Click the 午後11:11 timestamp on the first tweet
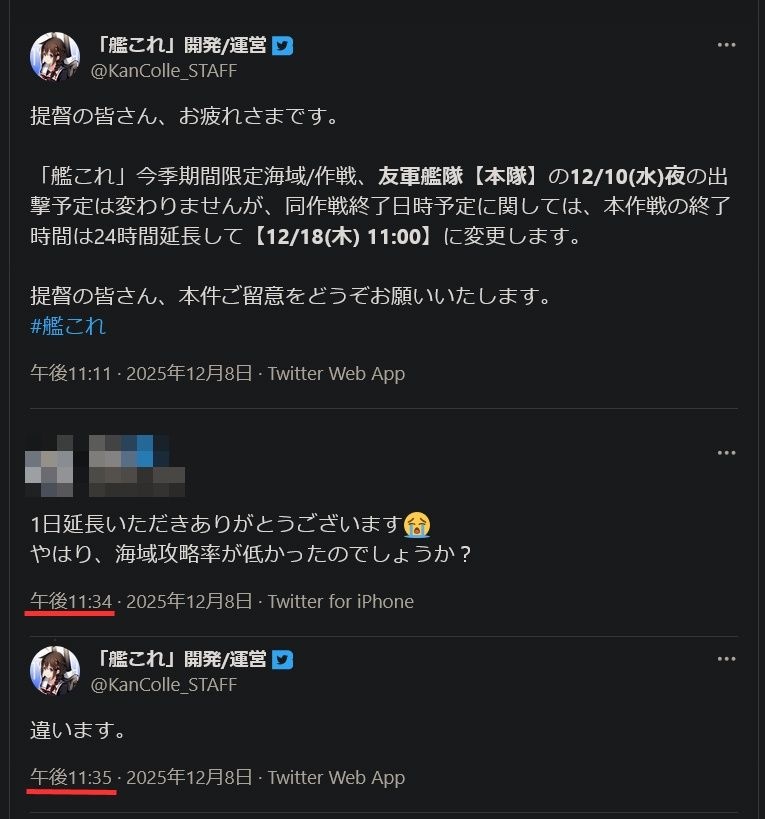765x819 pixels. pos(70,373)
